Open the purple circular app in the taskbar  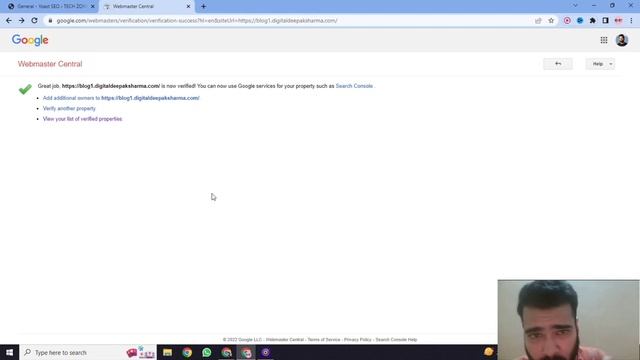point(265,352)
